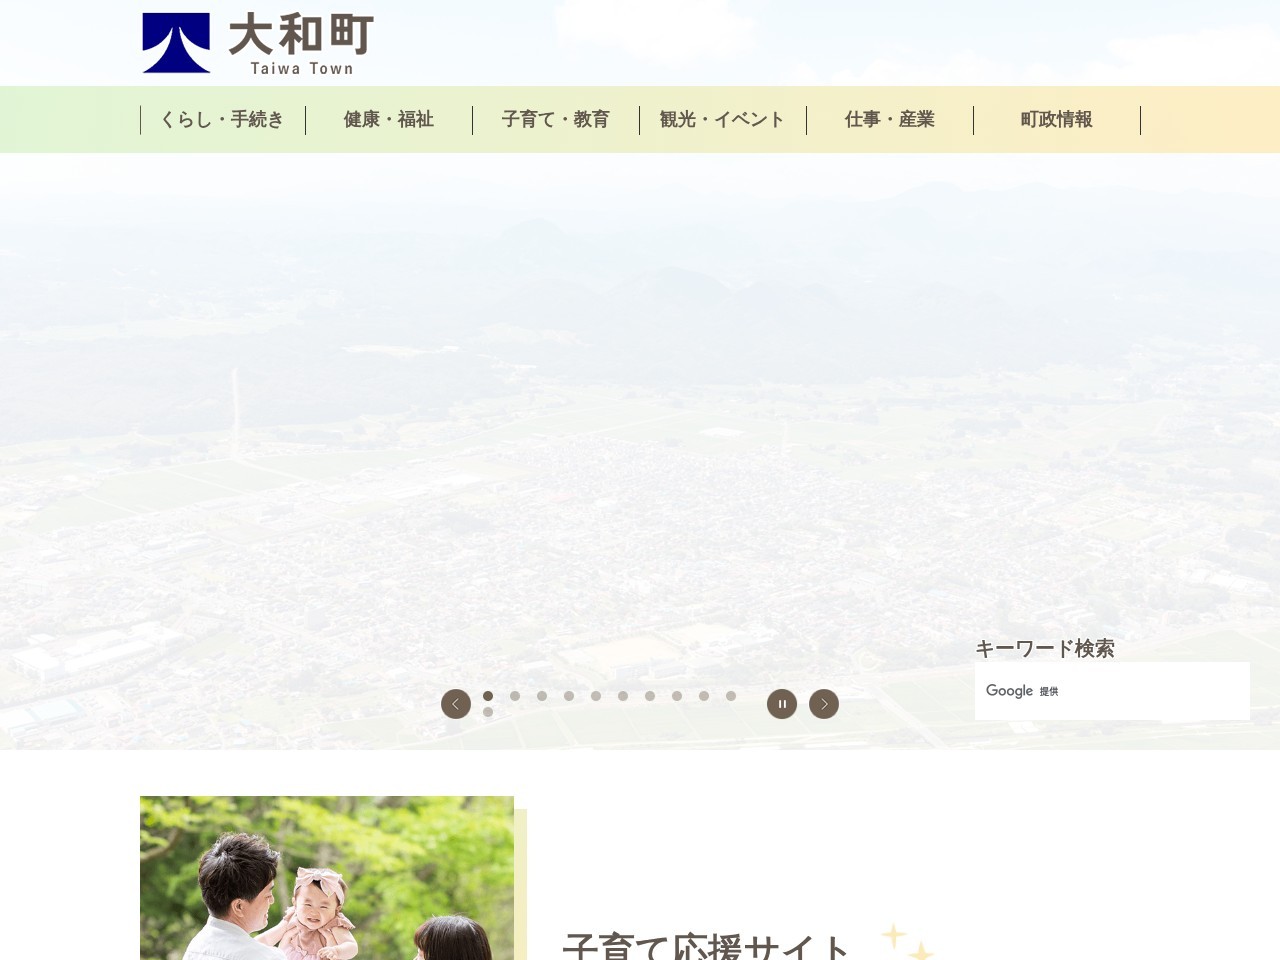Click the Taiwa Town emblem logo

pyautogui.click(x=178, y=42)
